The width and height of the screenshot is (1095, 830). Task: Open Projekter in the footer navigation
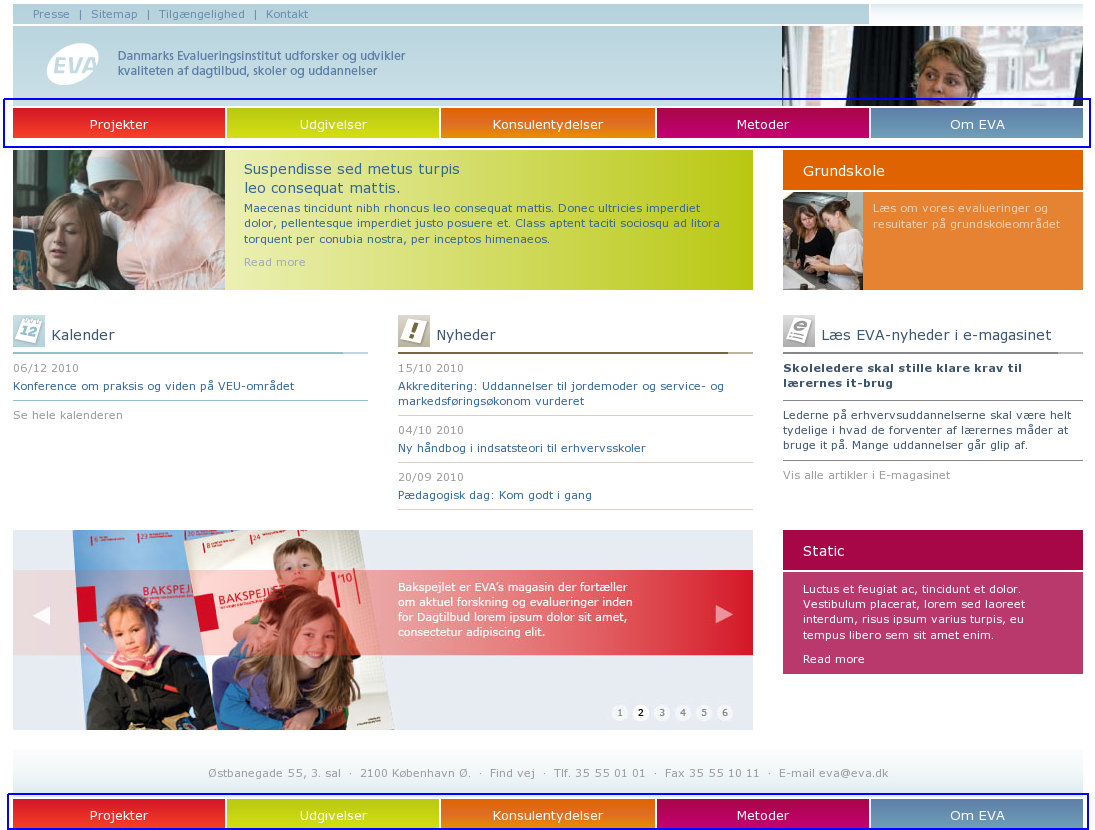[119, 815]
